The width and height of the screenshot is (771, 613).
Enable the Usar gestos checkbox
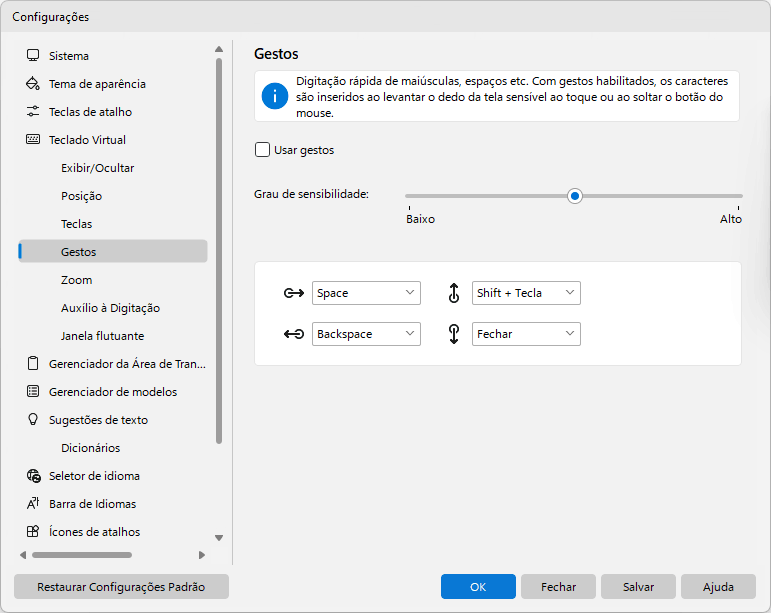(x=263, y=149)
